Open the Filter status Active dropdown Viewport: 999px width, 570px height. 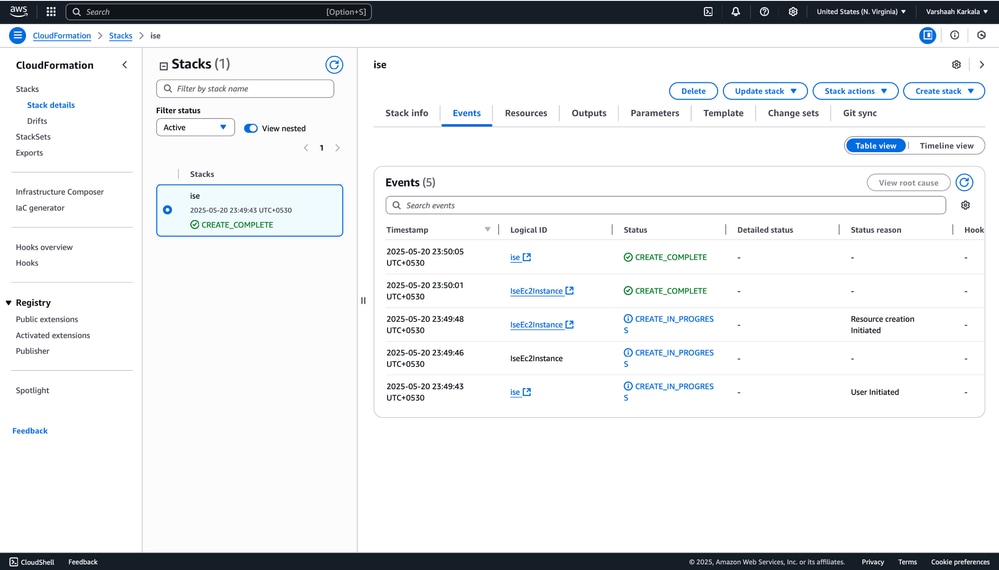tap(195, 128)
